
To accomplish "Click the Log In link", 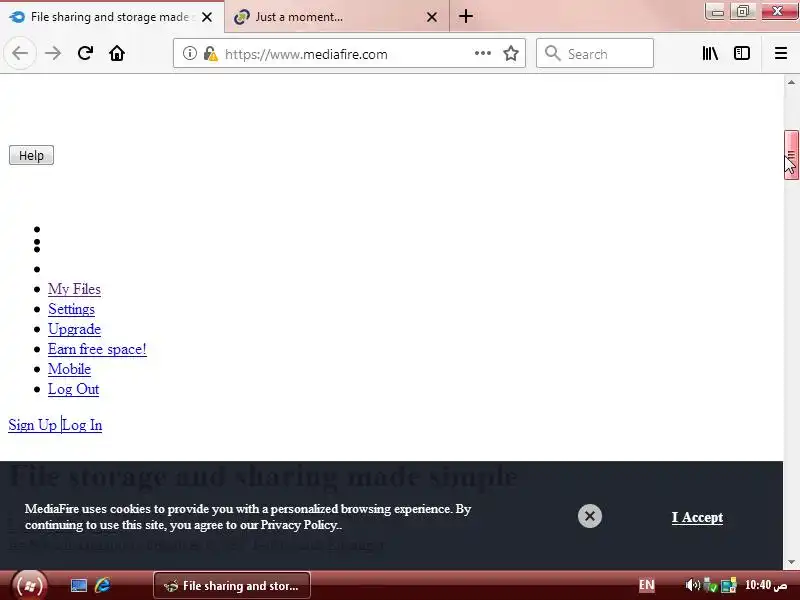I will [83, 425].
